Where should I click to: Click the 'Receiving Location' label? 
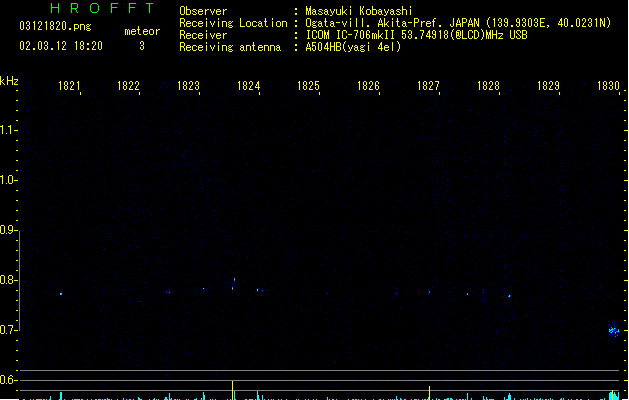pos(233,23)
